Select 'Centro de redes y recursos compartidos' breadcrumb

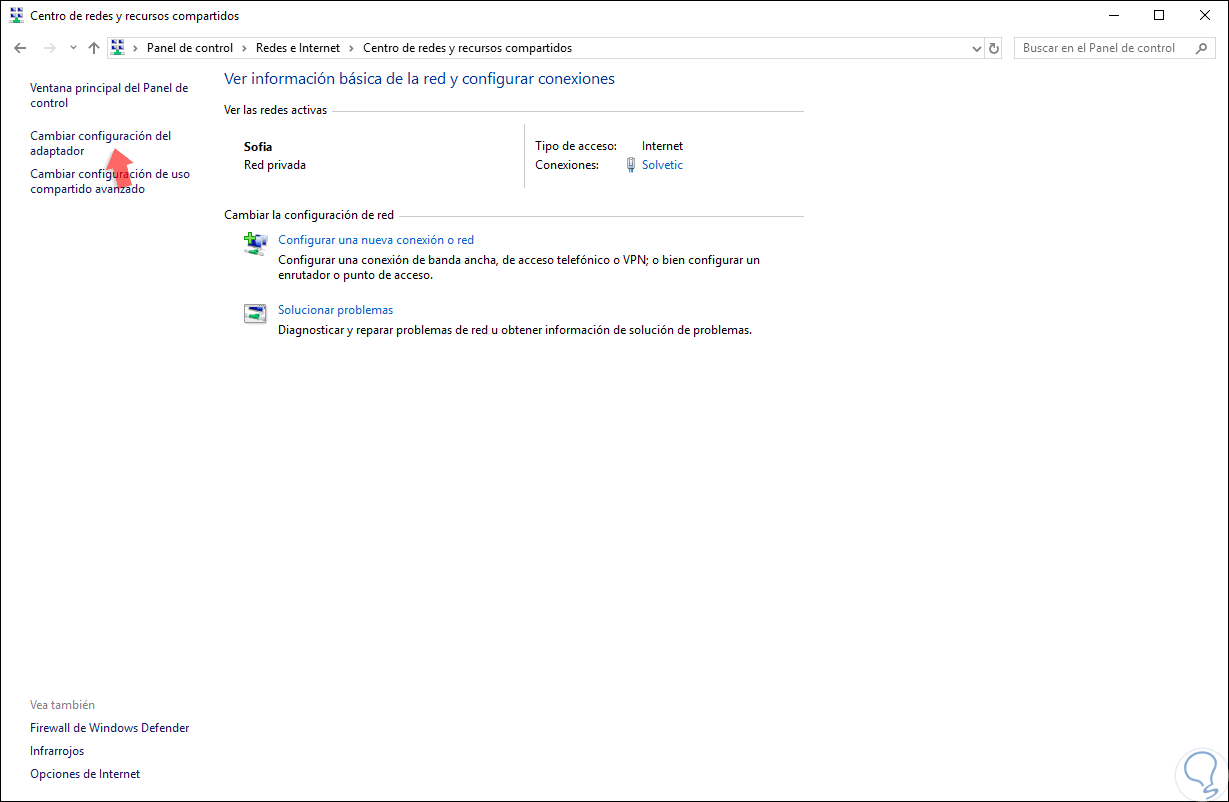467,48
